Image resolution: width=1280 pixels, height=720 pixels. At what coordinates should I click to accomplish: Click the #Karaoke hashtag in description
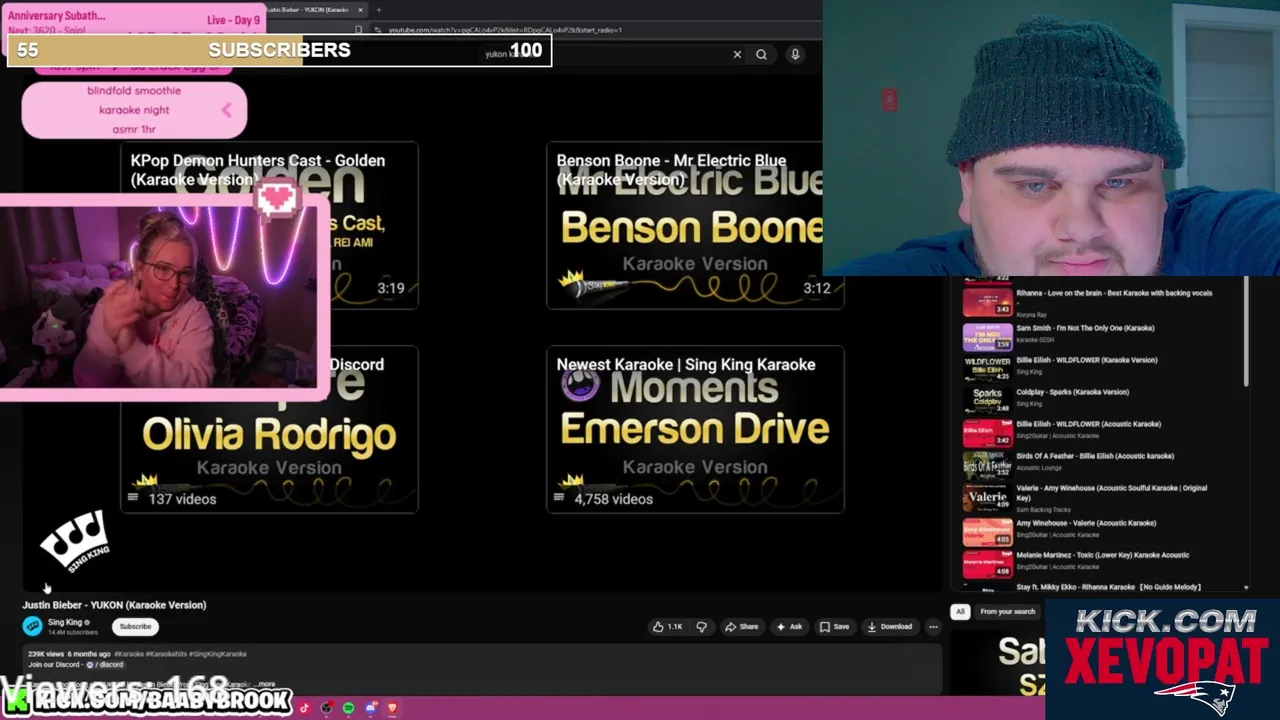(x=130, y=654)
